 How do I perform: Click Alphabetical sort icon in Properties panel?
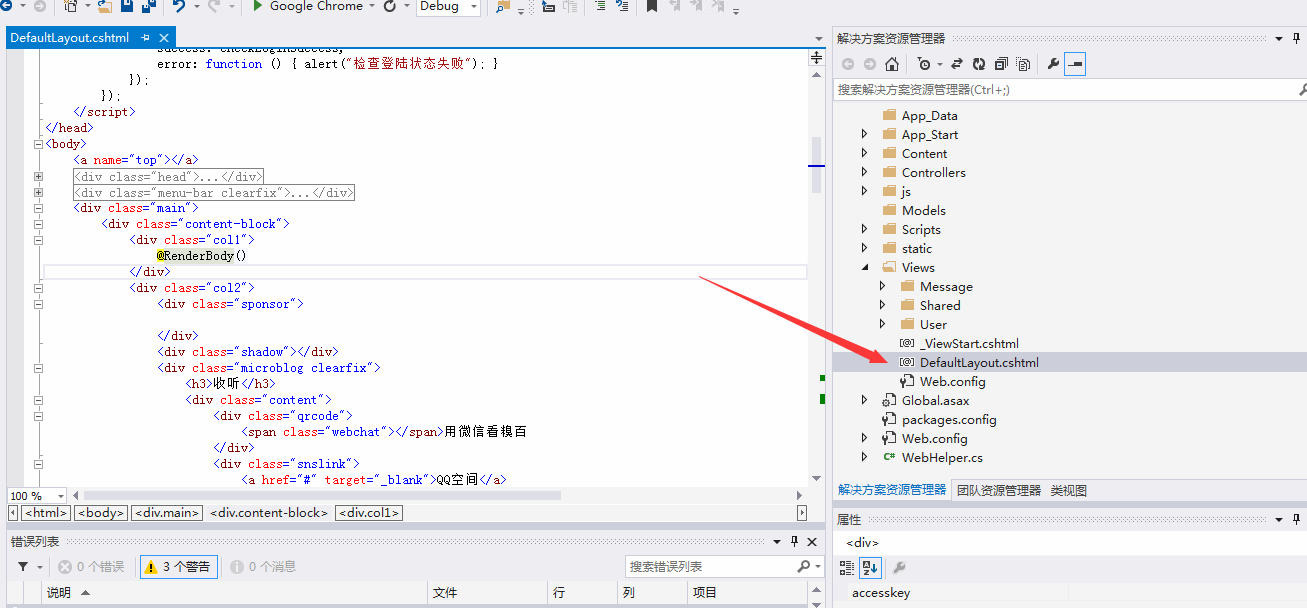click(x=869, y=568)
